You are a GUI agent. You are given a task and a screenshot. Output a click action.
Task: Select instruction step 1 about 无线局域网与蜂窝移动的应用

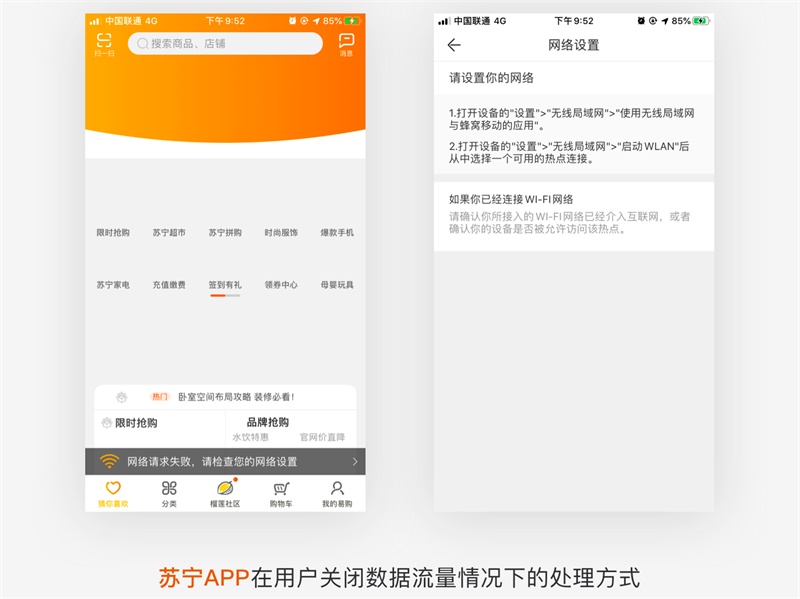pos(571,119)
